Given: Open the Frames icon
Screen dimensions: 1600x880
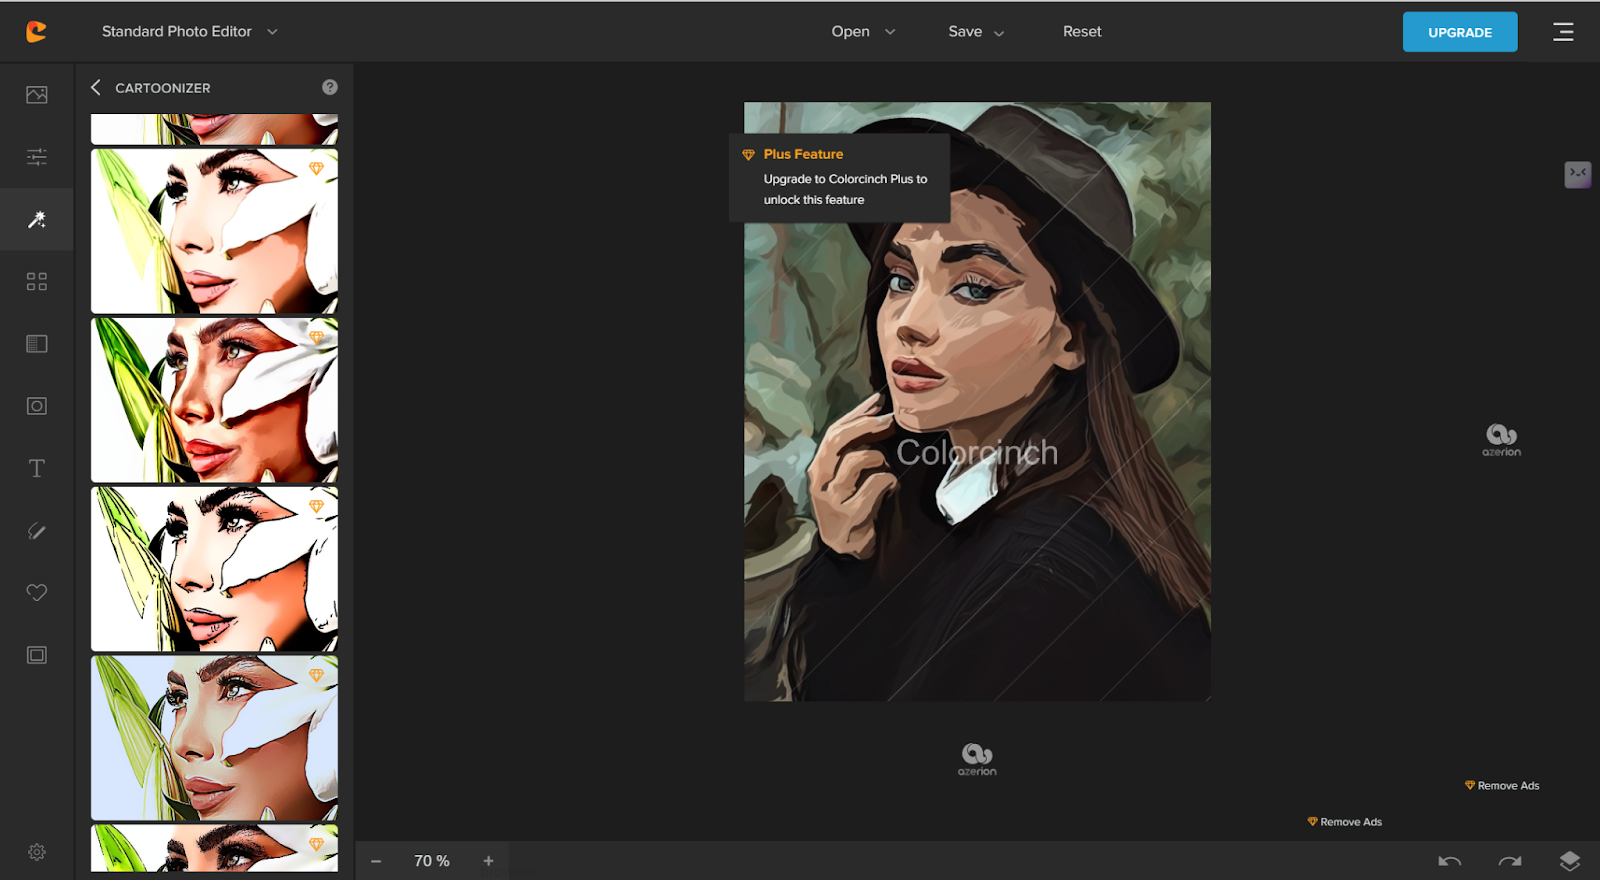Looking at the screenshot, I should (37, 655).
